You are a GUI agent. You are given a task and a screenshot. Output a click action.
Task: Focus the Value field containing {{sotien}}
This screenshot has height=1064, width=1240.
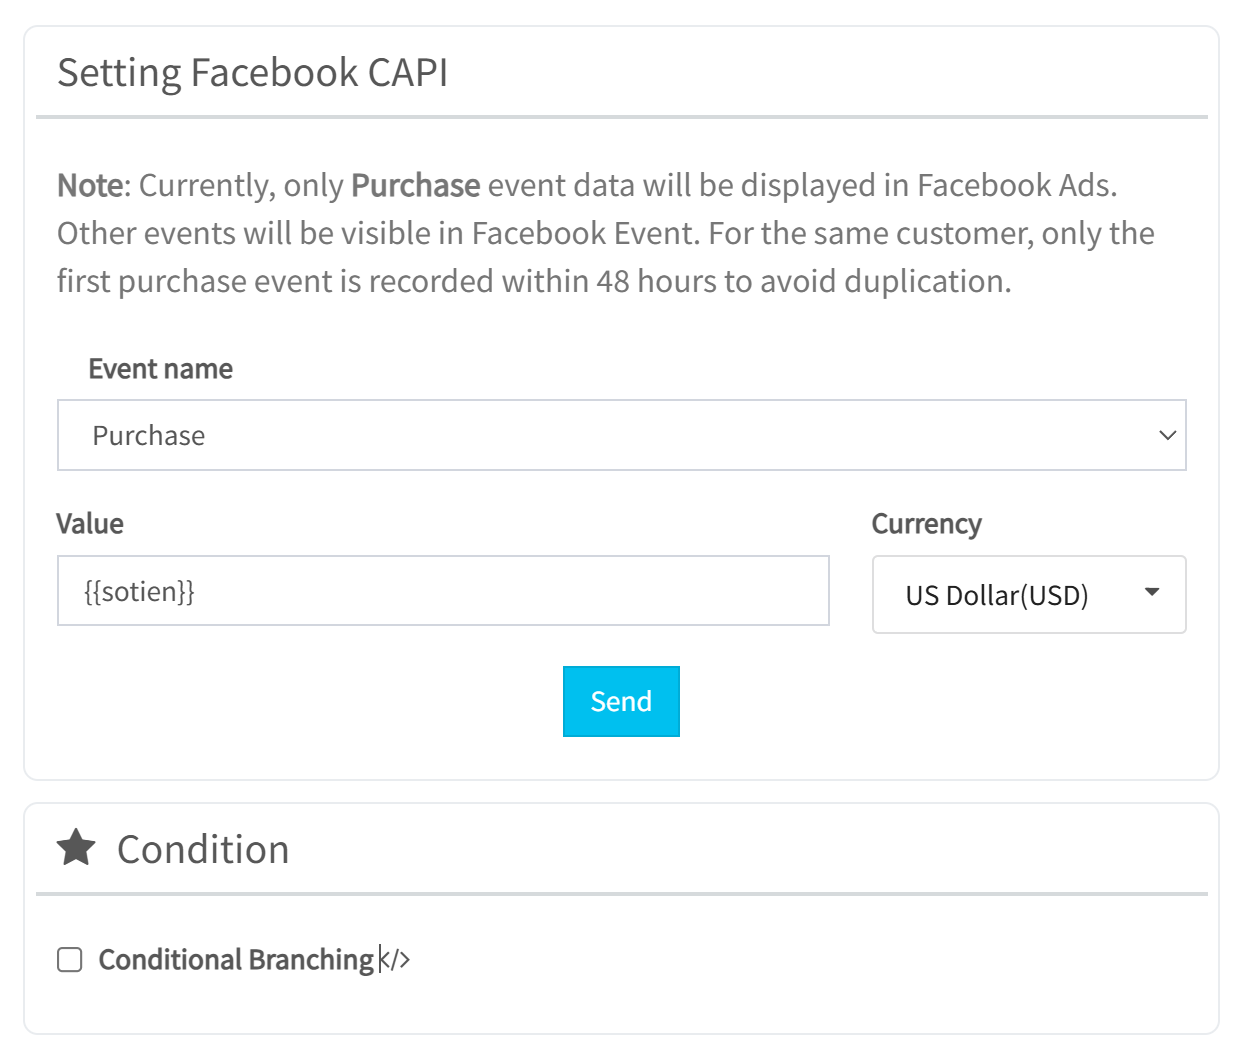[x=443, y=591]
